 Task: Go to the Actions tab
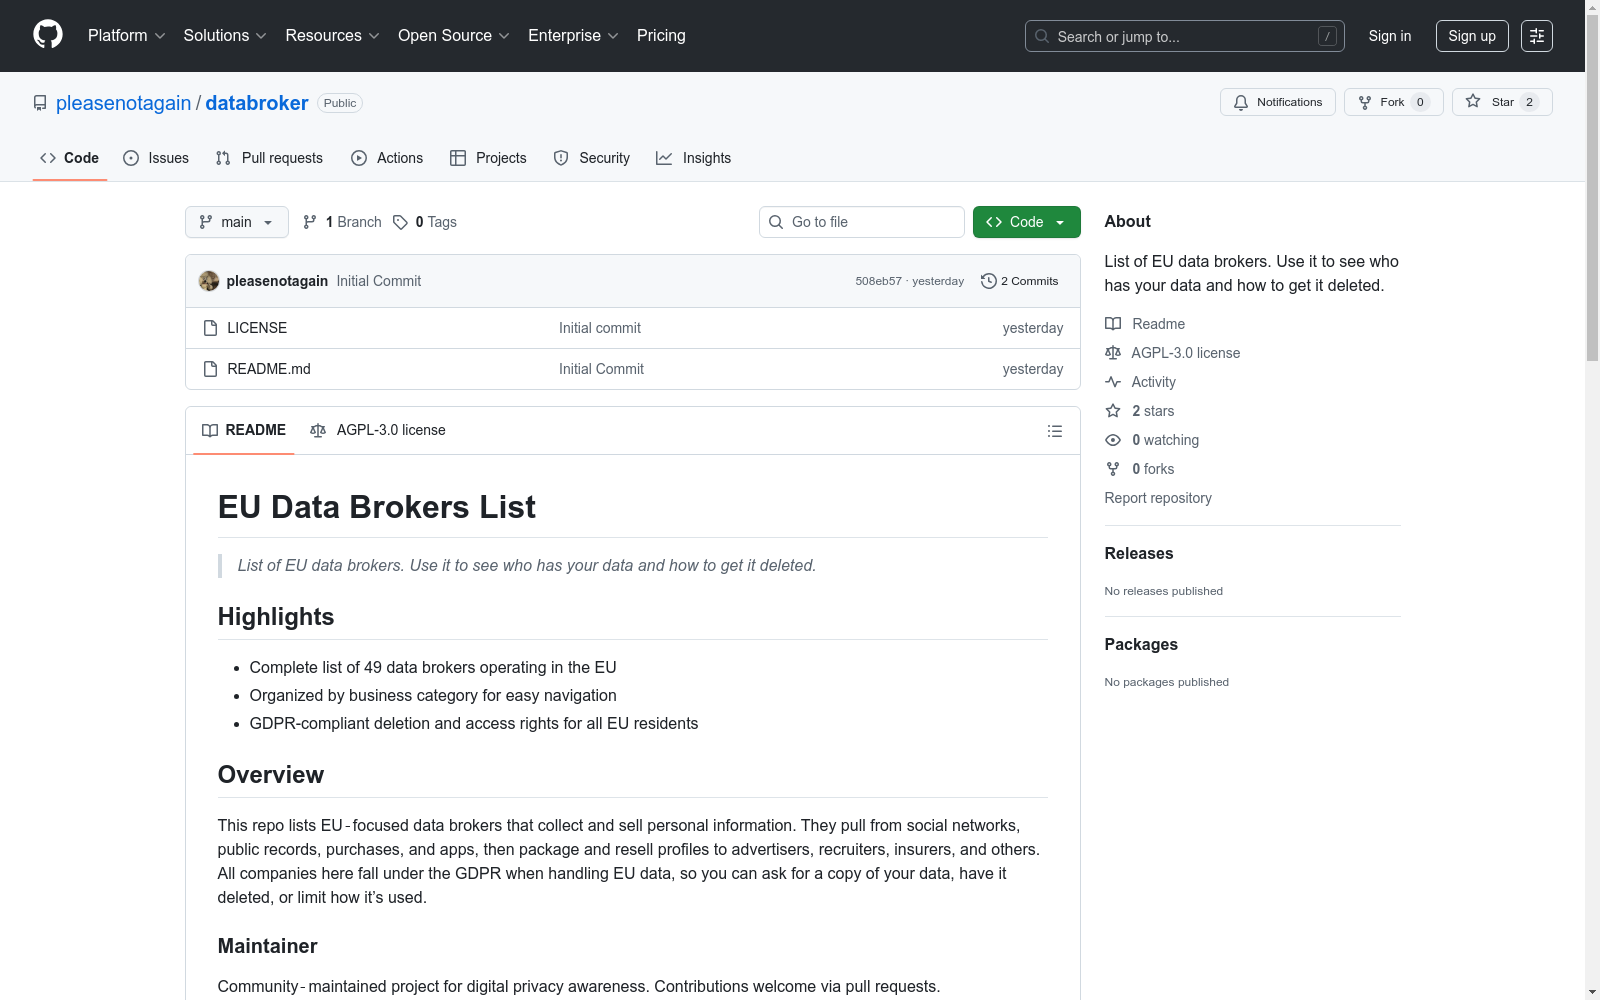click(x=387, y=158)
